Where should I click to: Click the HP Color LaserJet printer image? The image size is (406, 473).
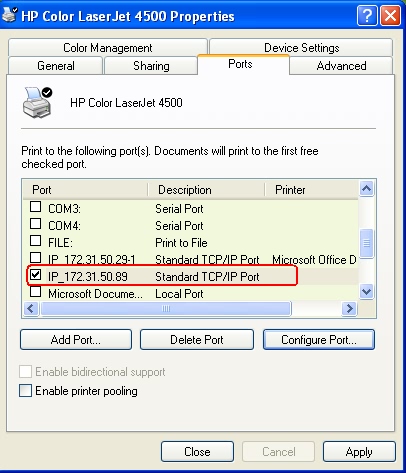pos(37,102)
